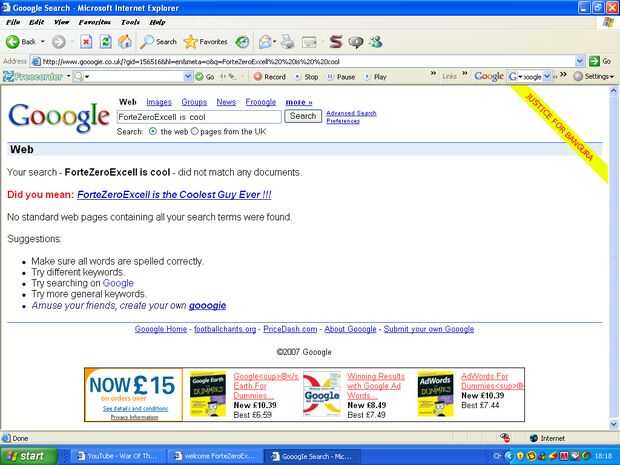Screen dimensions: 620x465
Task: Switch to 'welcome ForteZeroEx' taskbar window
Action: pyautogui.click(x=215, y=456)
